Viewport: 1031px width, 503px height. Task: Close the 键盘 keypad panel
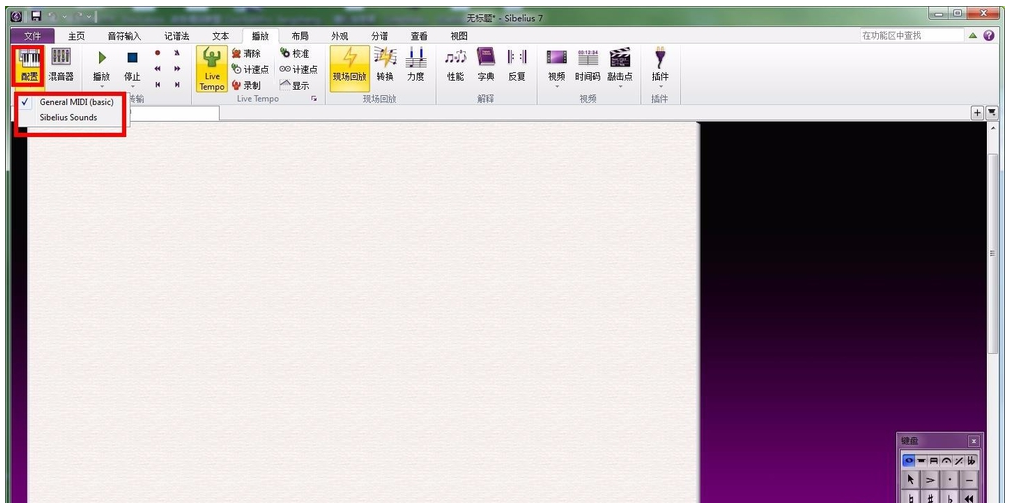point(974,441)
